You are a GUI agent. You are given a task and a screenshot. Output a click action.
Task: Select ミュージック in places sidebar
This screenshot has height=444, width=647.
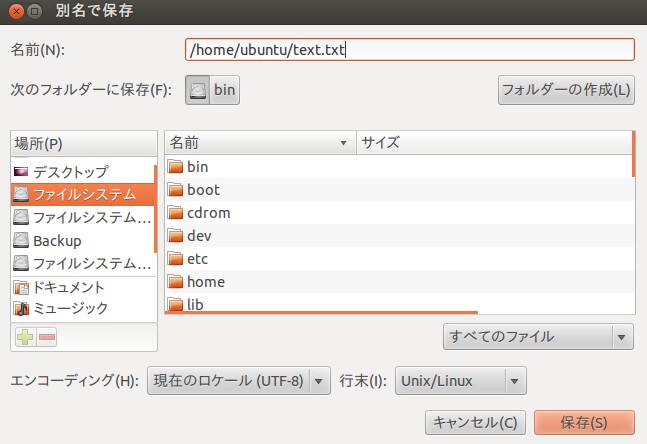(70, 308)
